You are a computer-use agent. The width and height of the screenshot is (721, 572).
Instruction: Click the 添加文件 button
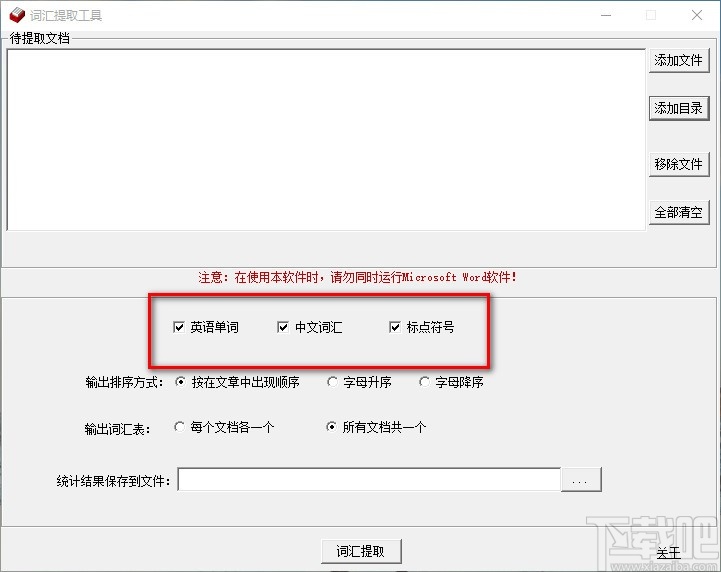coord(679,61)
